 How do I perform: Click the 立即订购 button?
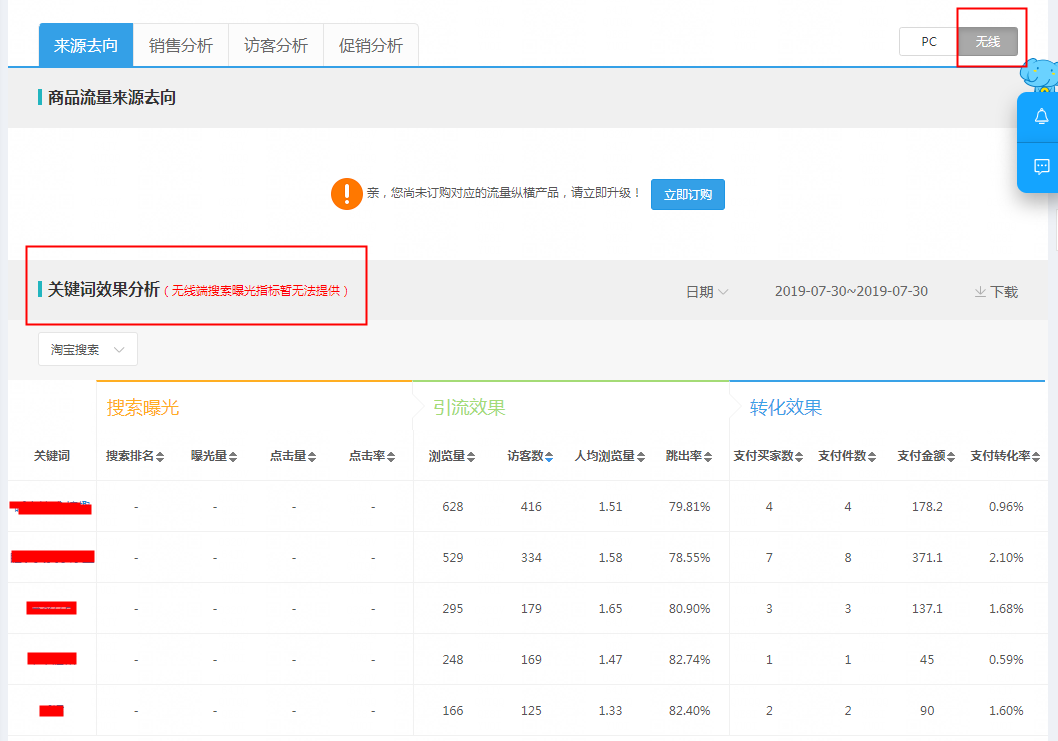point(687,195)
